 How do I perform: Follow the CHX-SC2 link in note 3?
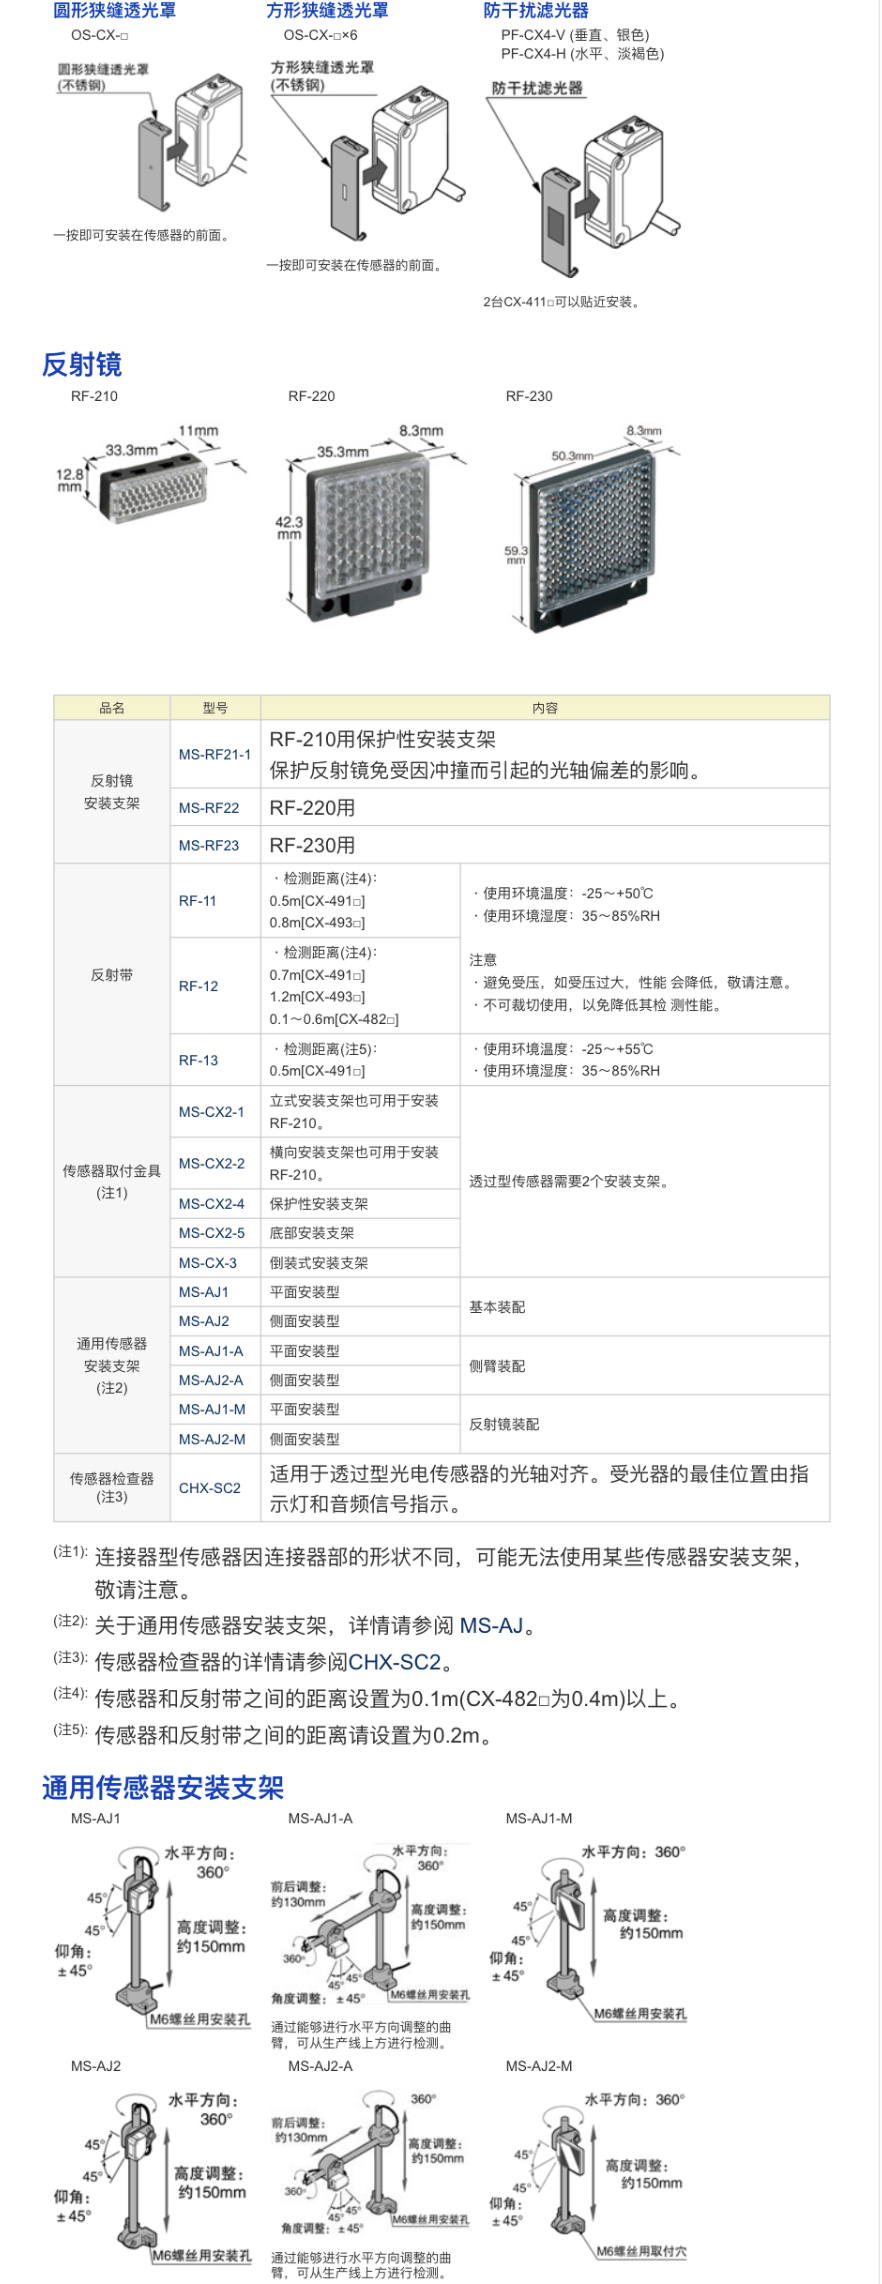click(x=394, y=1662)
